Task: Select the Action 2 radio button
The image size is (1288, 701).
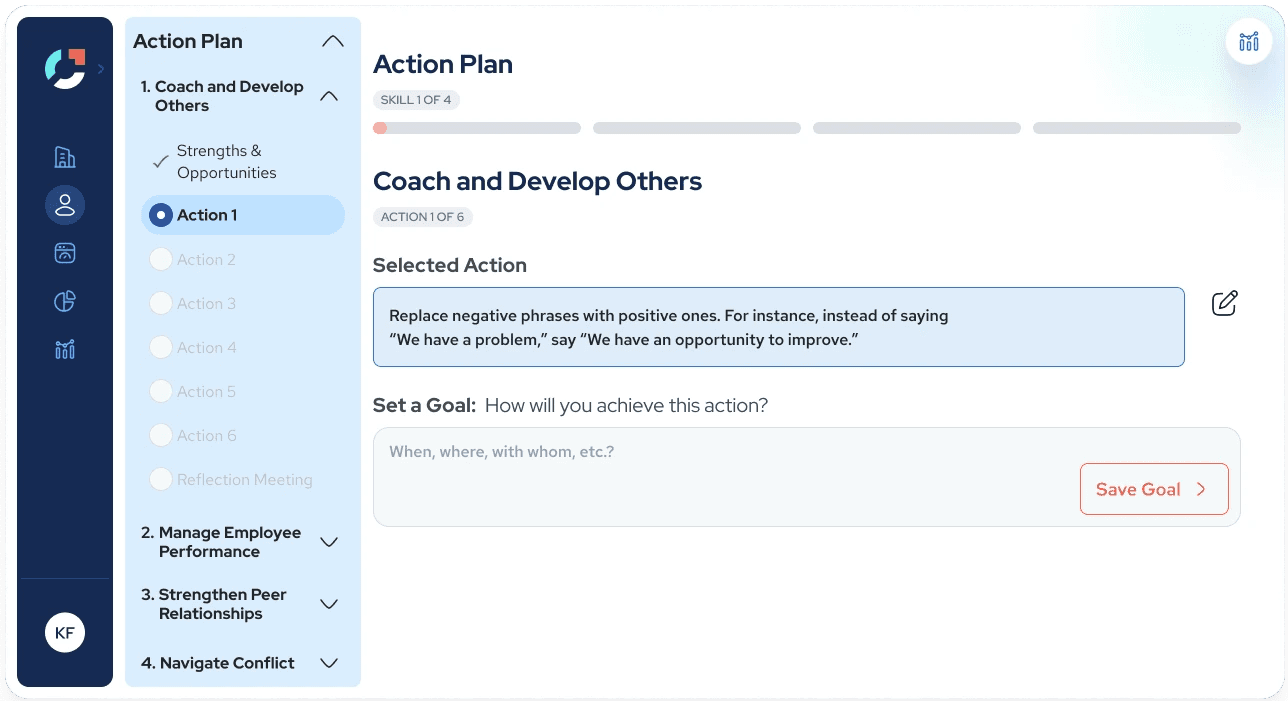Action: pos(161,260)
